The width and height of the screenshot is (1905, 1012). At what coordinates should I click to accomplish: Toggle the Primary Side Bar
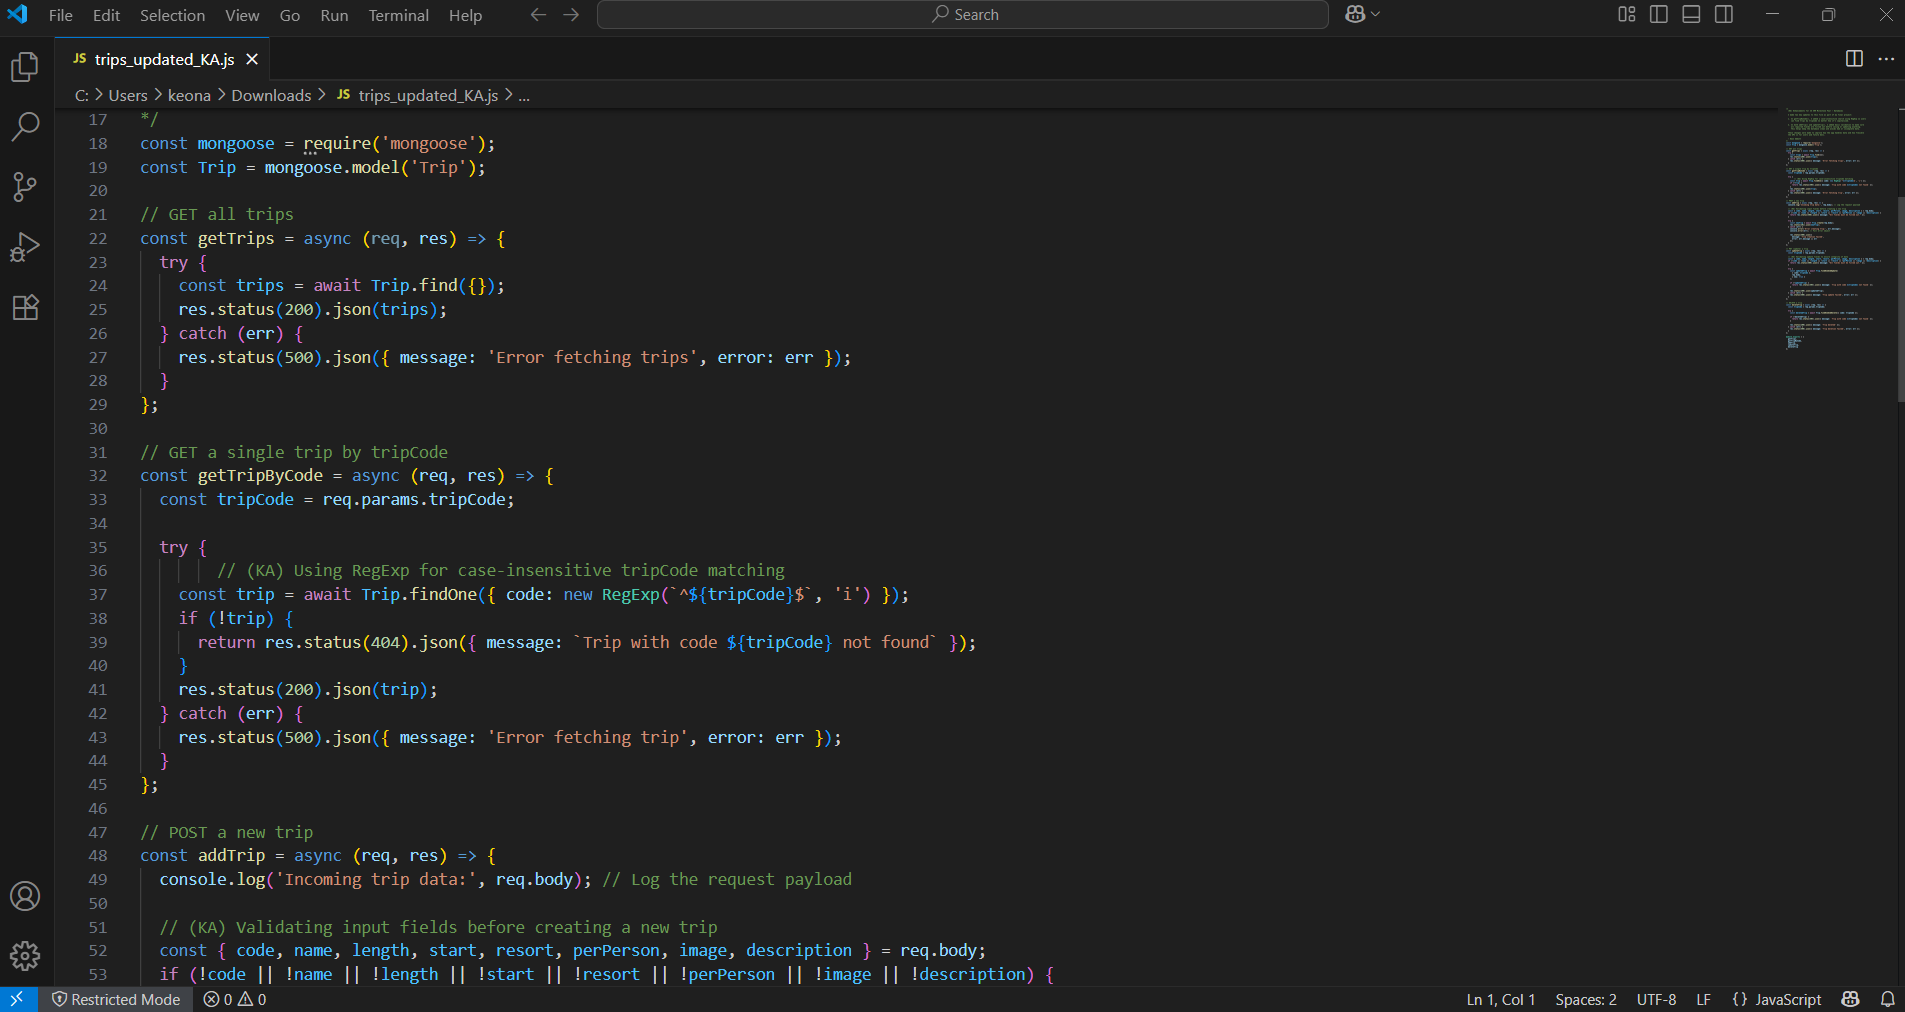pos(1659,14)
